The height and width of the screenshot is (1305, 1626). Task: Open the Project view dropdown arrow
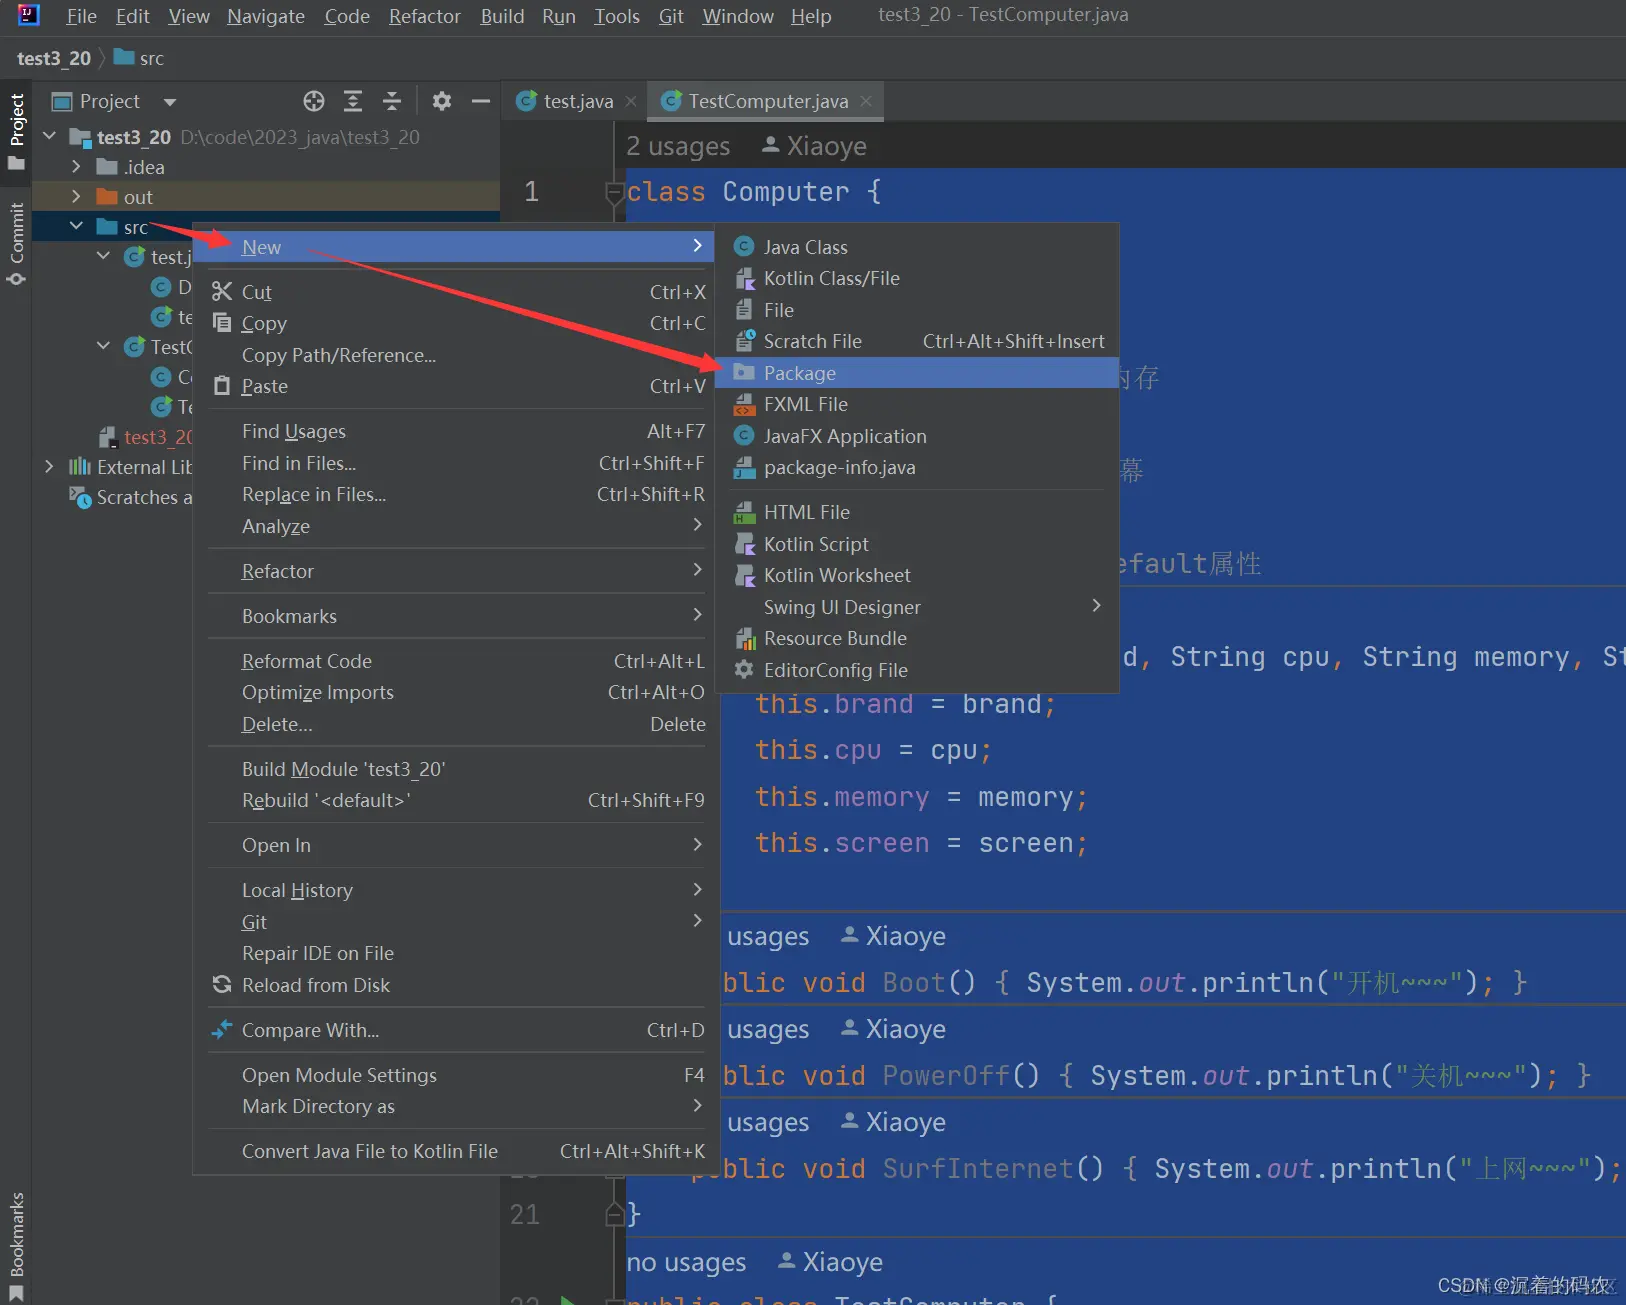coord(170,102)
